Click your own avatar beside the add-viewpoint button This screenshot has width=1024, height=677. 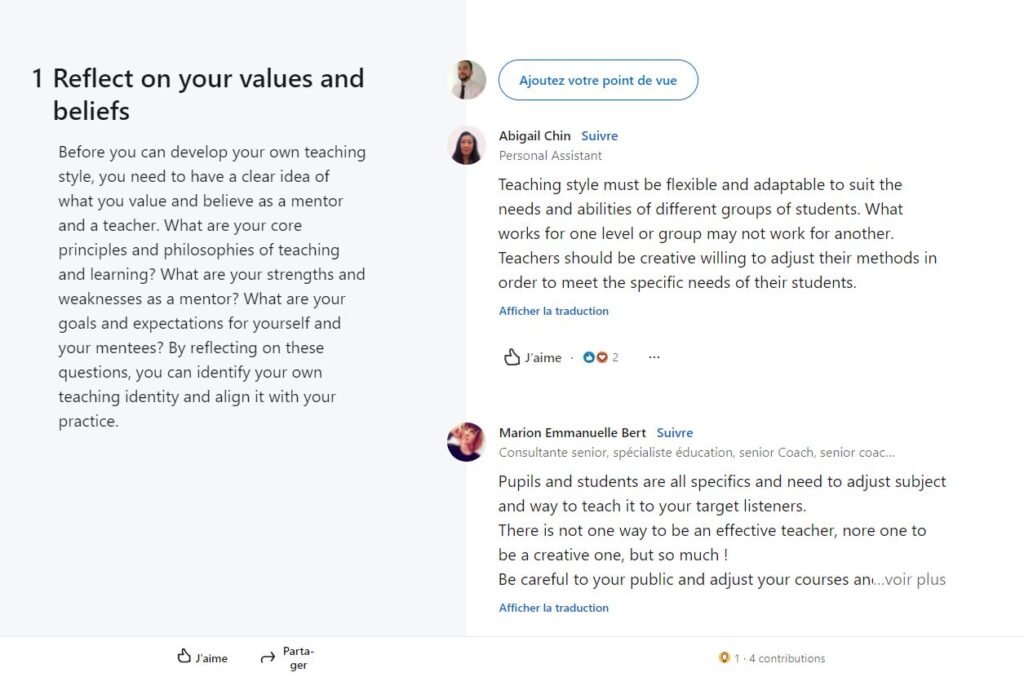pyautogui.click(x=466, y=80)
